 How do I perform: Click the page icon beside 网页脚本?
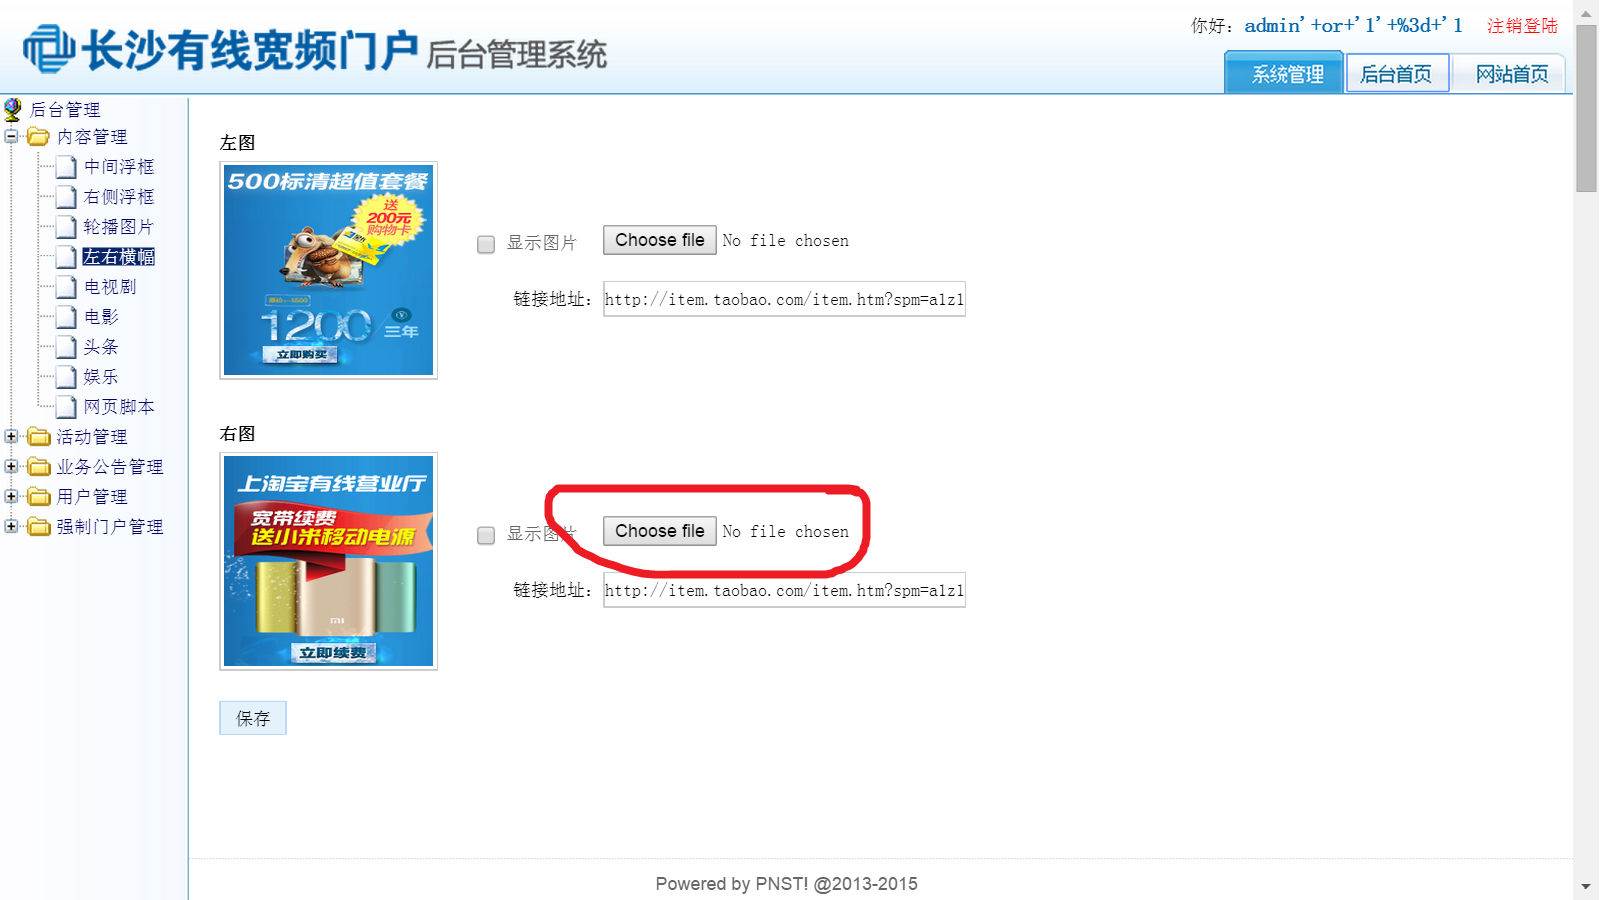point(66,407)
